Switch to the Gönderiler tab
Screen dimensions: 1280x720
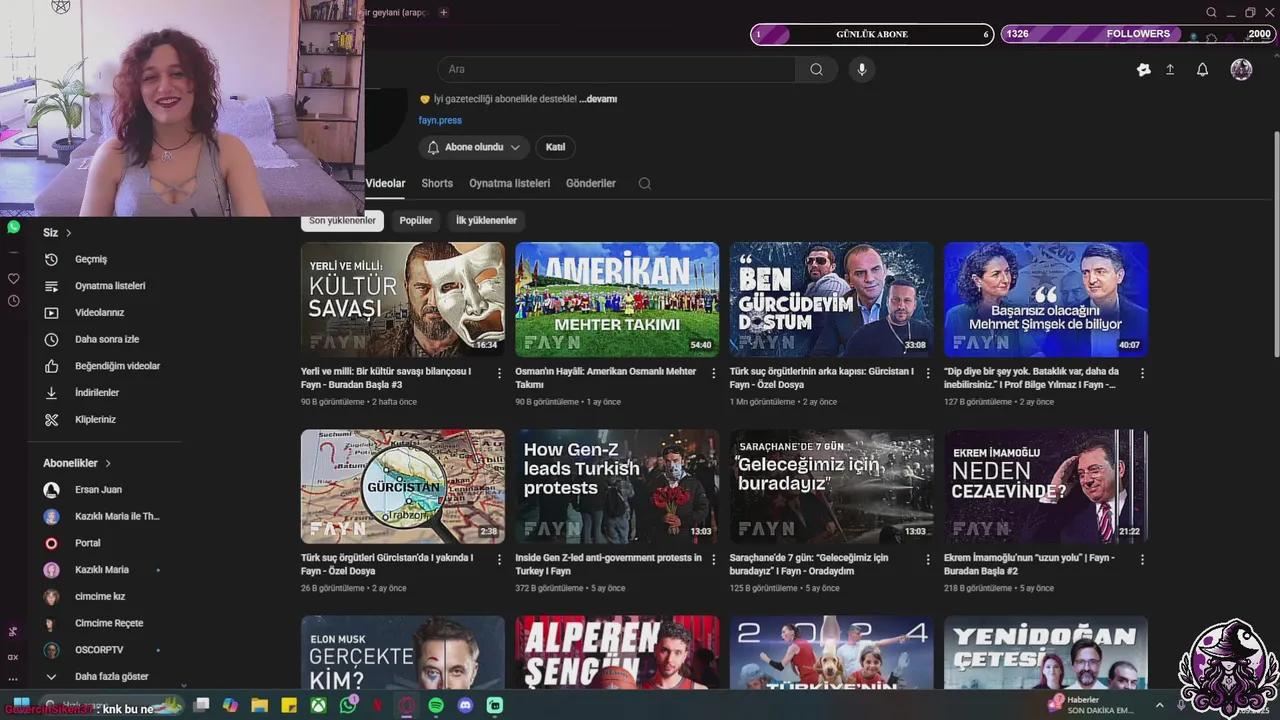(x=591, y=183)
